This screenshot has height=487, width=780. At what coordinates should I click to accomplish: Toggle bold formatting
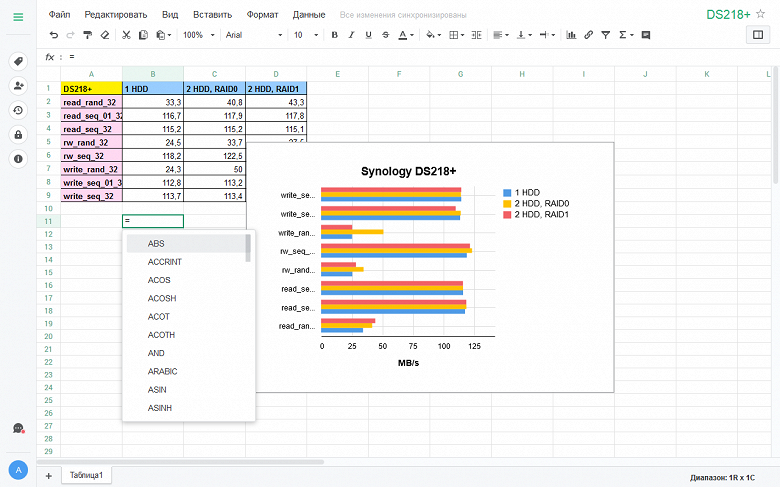tap(334, 35)
